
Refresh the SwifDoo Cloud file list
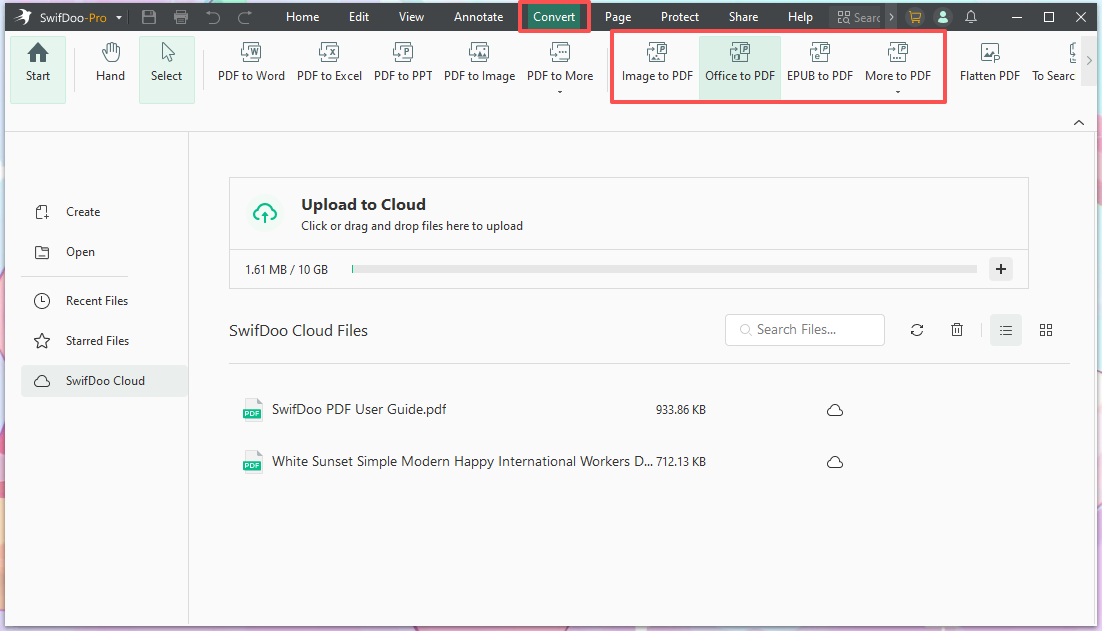917,329
